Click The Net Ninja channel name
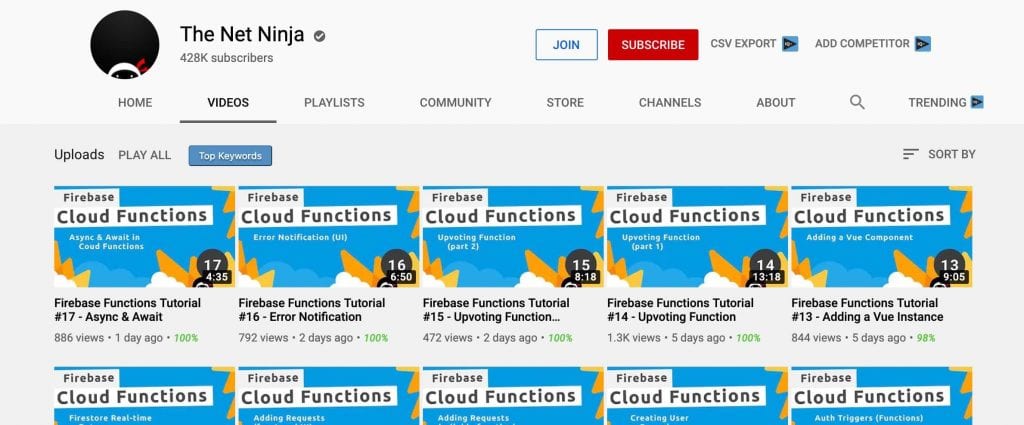 coord(242,34)
